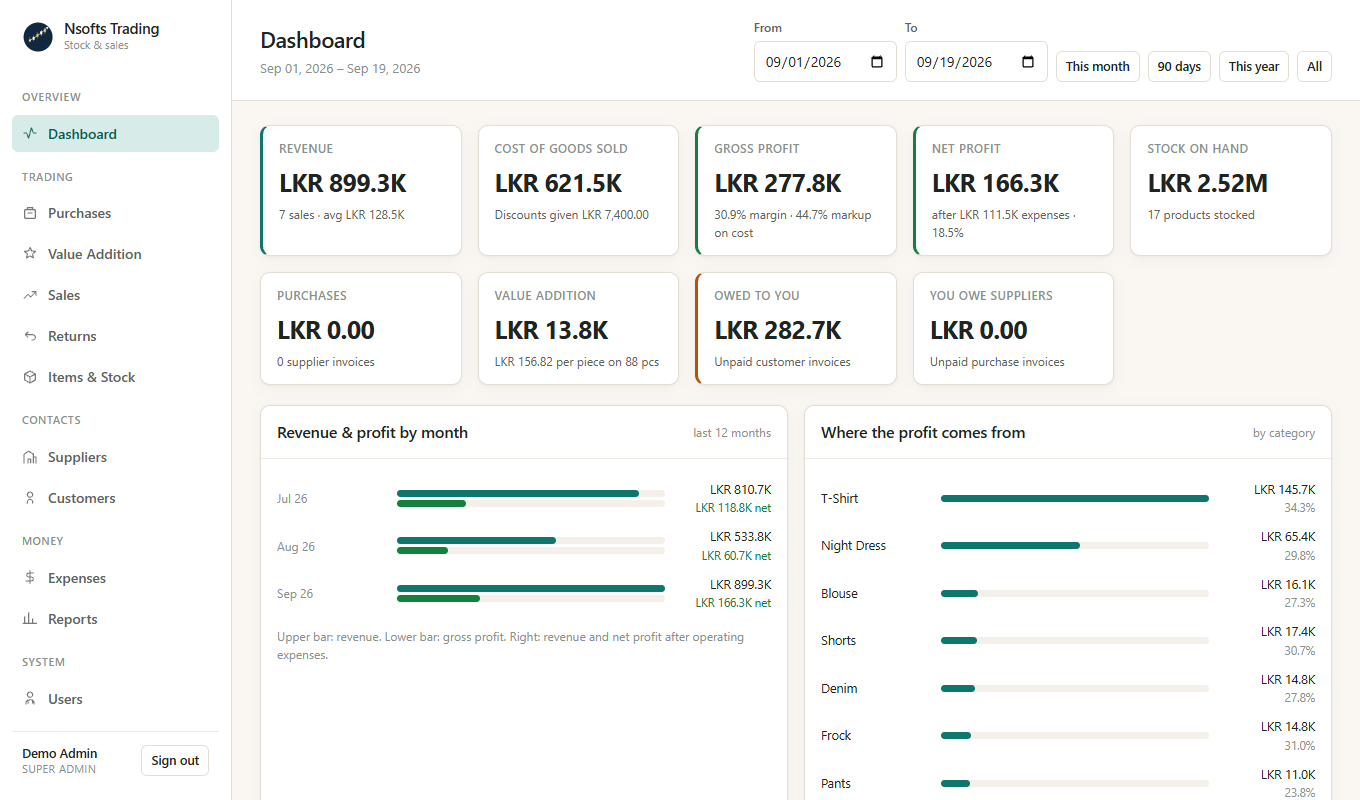Click the Night Dress category label
The image size is (1360, 800).
click(x=853, y=546)
